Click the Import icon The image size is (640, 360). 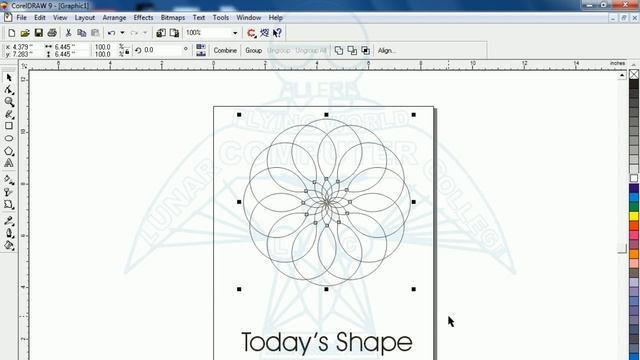pos(161,33)
